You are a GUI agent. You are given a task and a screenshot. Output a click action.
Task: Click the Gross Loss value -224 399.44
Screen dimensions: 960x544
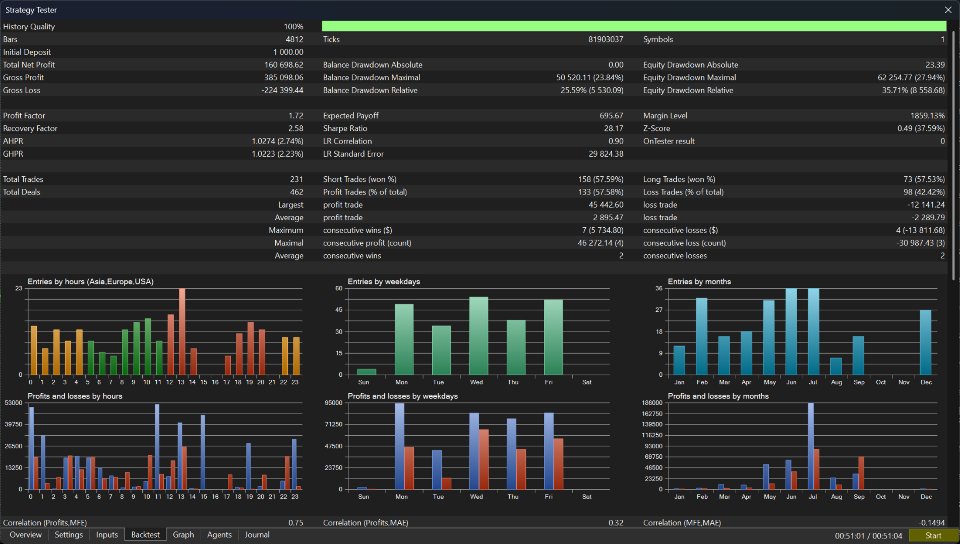point(282,90)
